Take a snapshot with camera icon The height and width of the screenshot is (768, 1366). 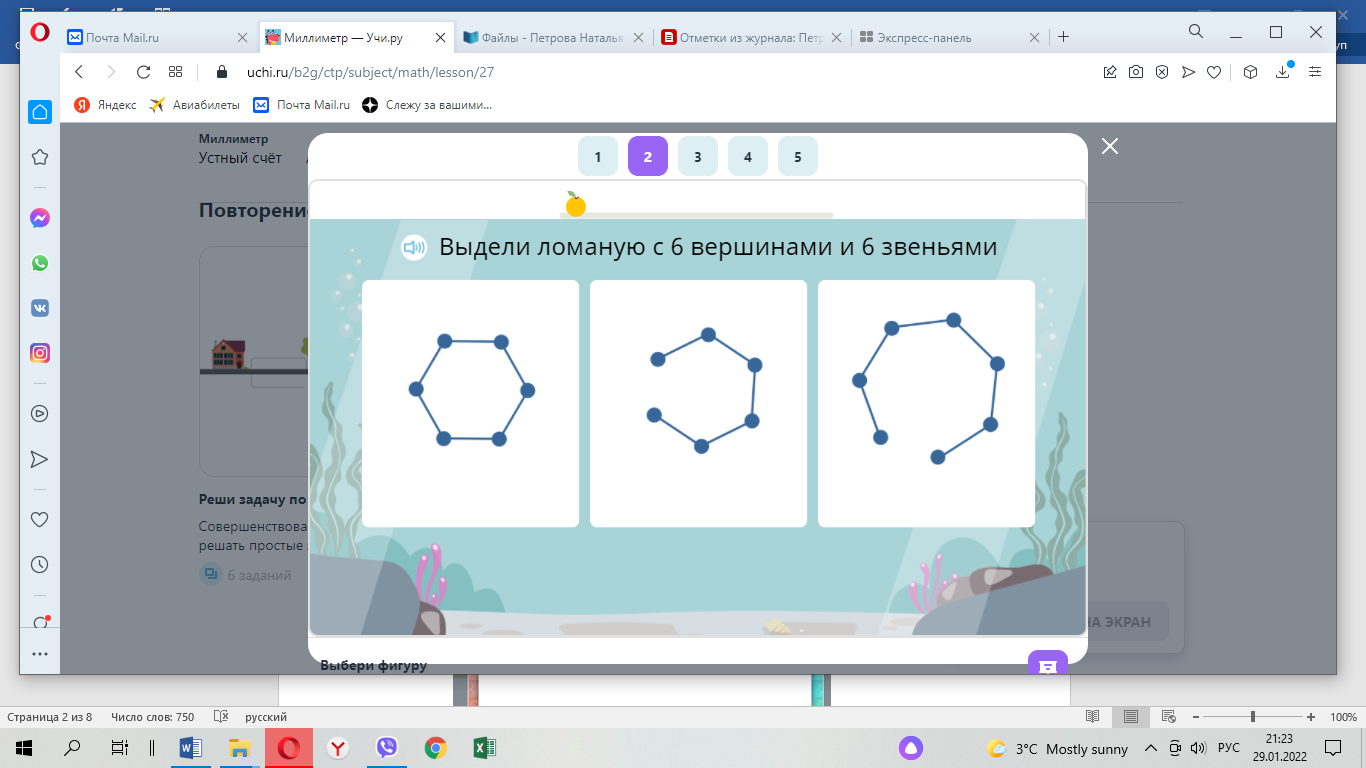(x=1136, y=72)
